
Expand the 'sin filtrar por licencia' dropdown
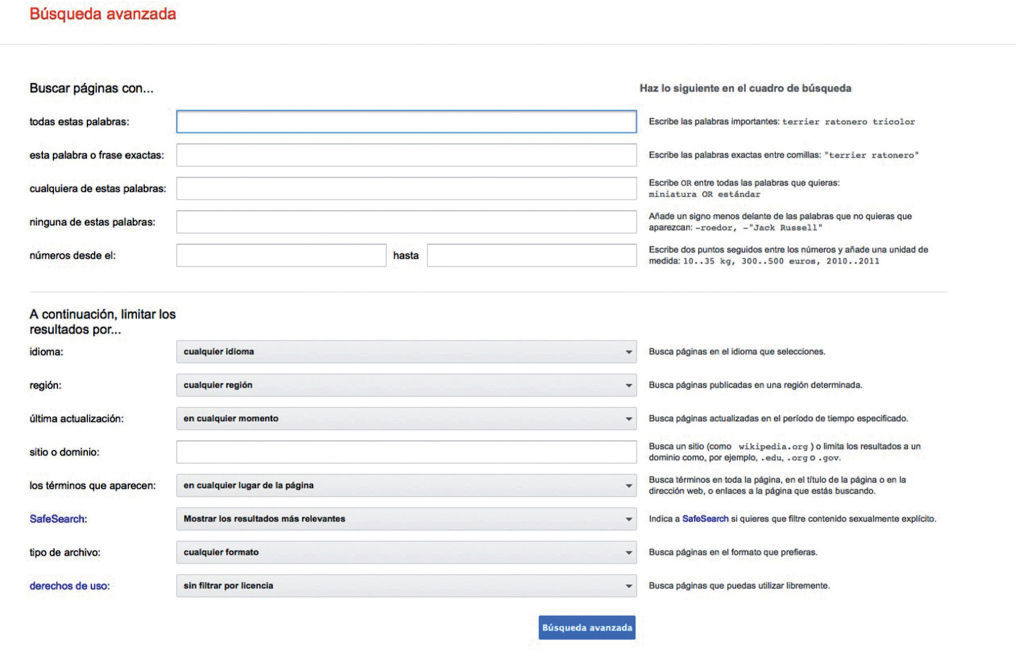click(x=406, y=585)
